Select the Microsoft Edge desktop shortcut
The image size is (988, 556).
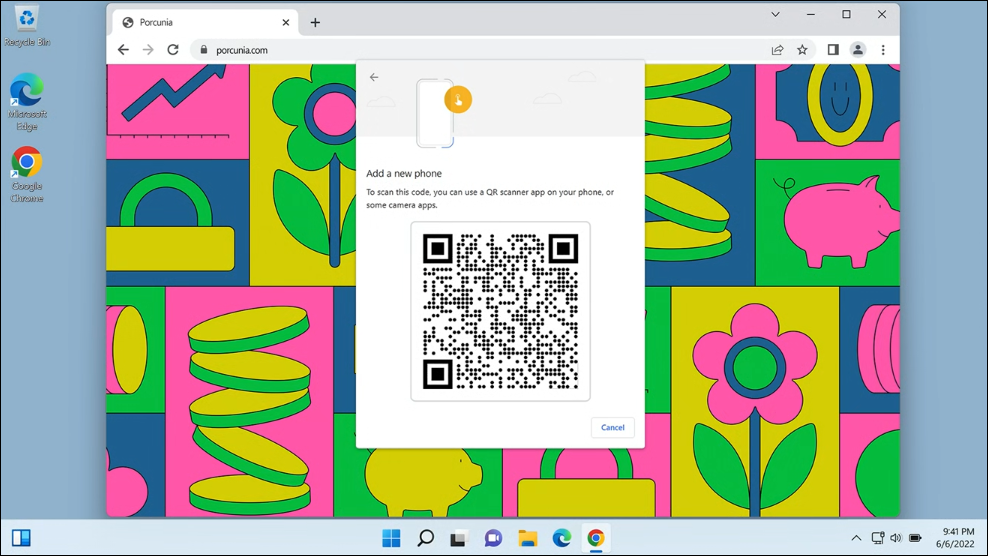pyautogui.click(x=26, y=101)
